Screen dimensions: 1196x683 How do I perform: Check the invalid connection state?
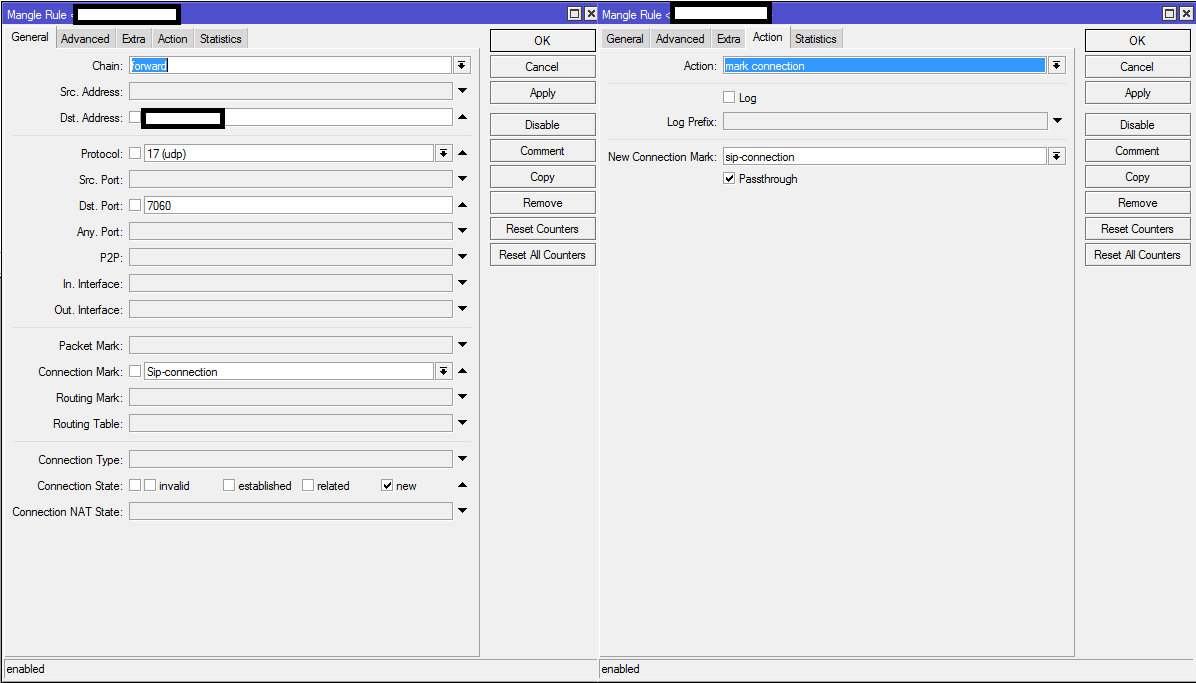[x=150, y=485]
